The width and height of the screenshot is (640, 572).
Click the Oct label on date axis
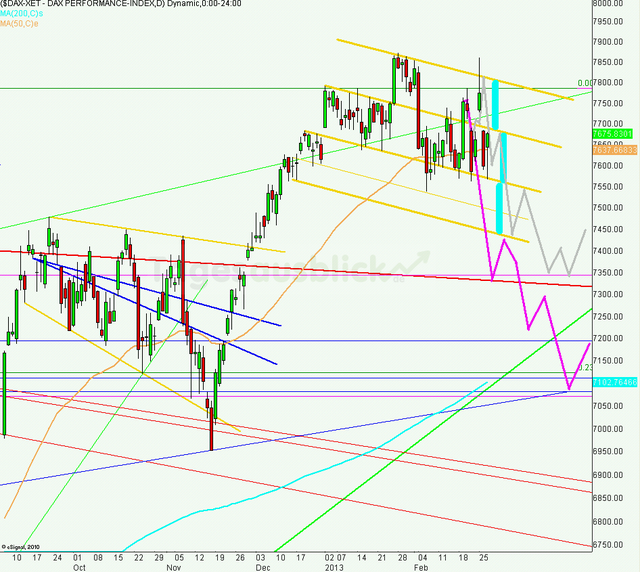tap(78, 565)
